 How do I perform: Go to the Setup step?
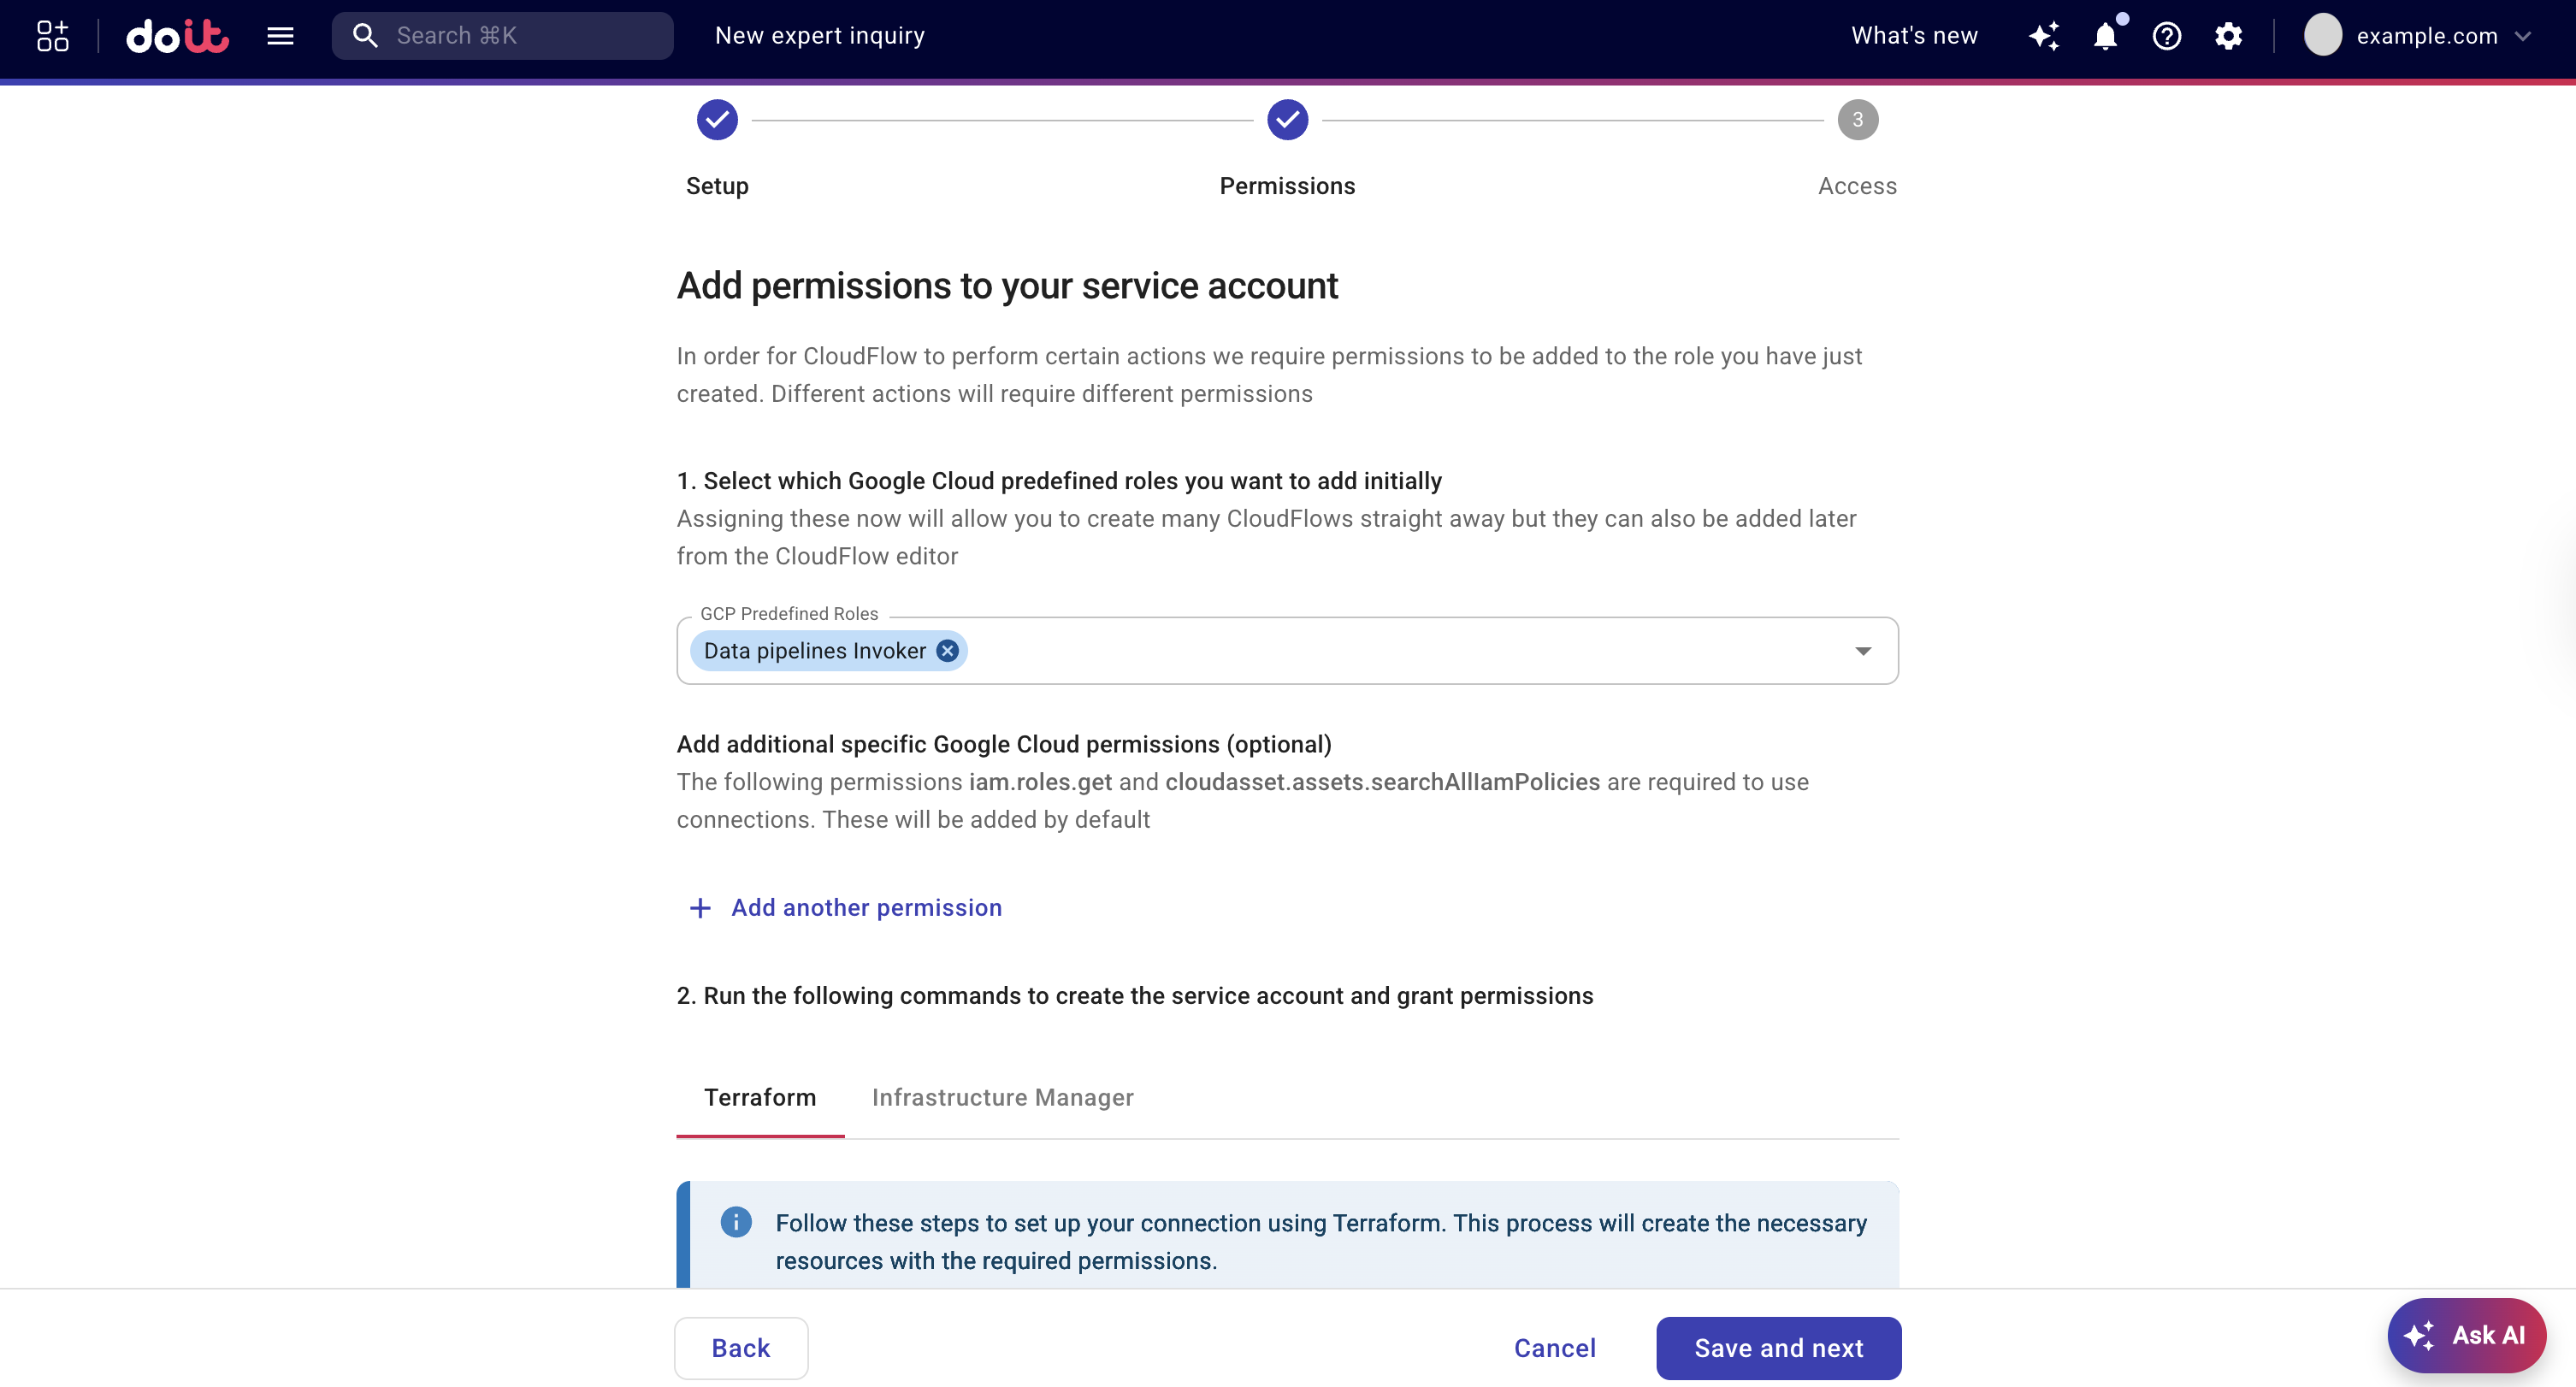tap(717, 120)
